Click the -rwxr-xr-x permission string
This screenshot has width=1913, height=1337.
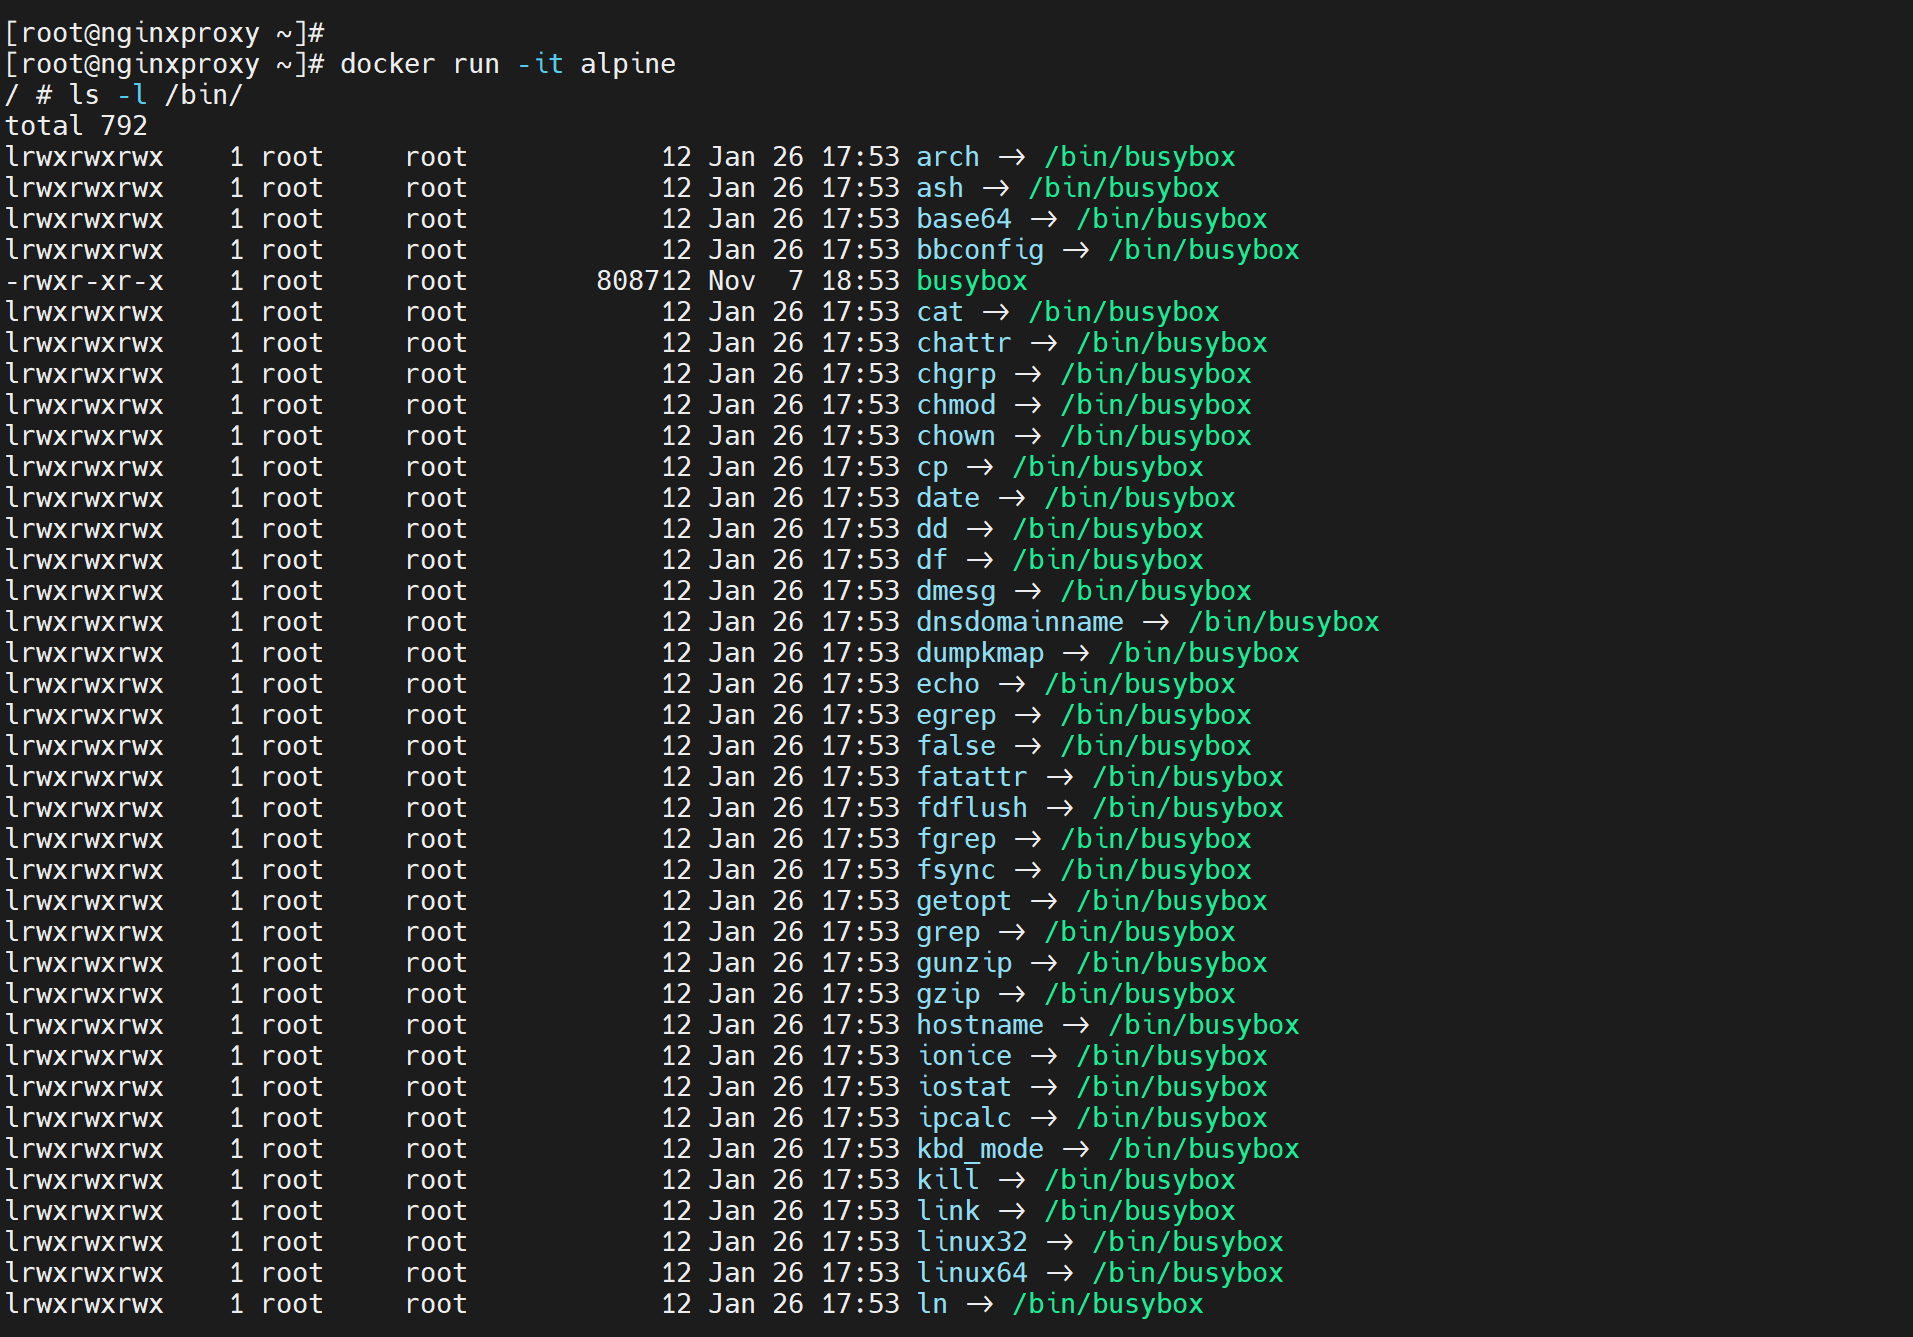coord(85,281)
